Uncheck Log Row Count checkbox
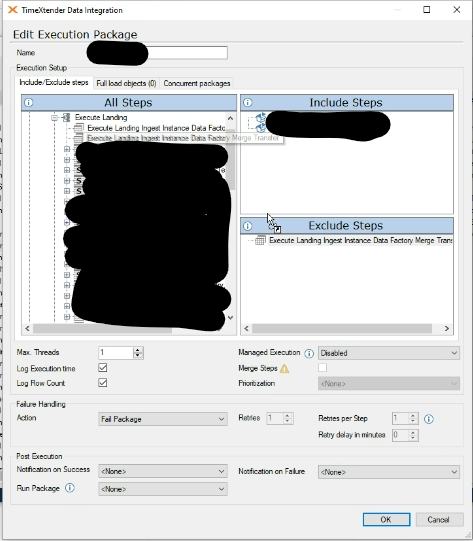Screen dimensions: 473x541 pyautogui.click(x=102, y=383)
